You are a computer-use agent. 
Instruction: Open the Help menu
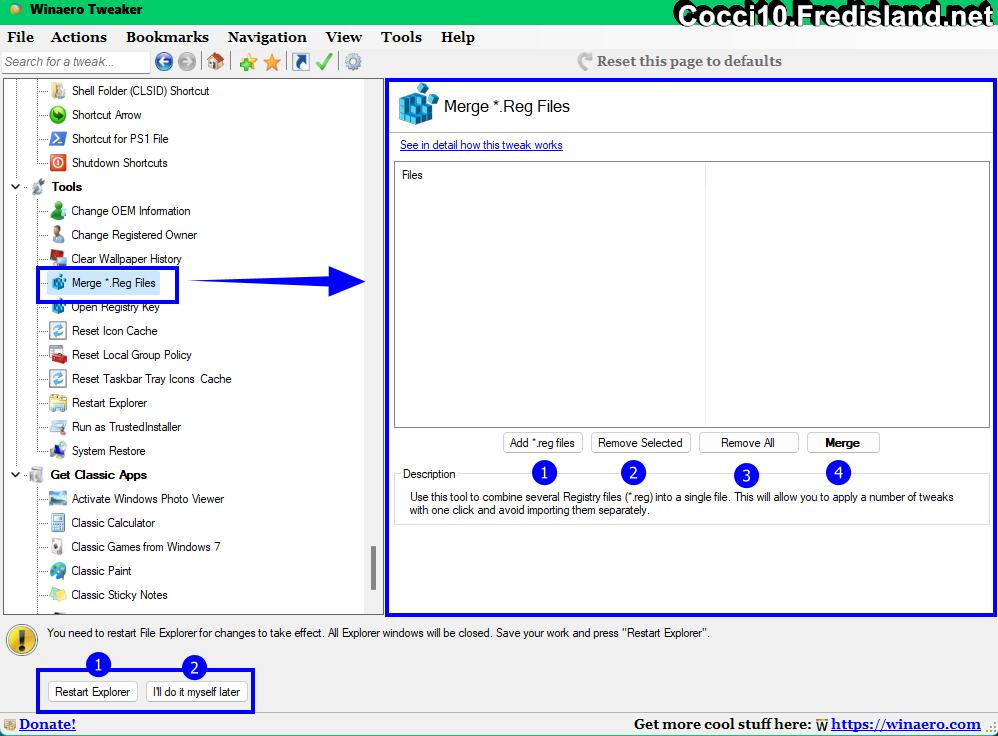(x=458, y=37)
